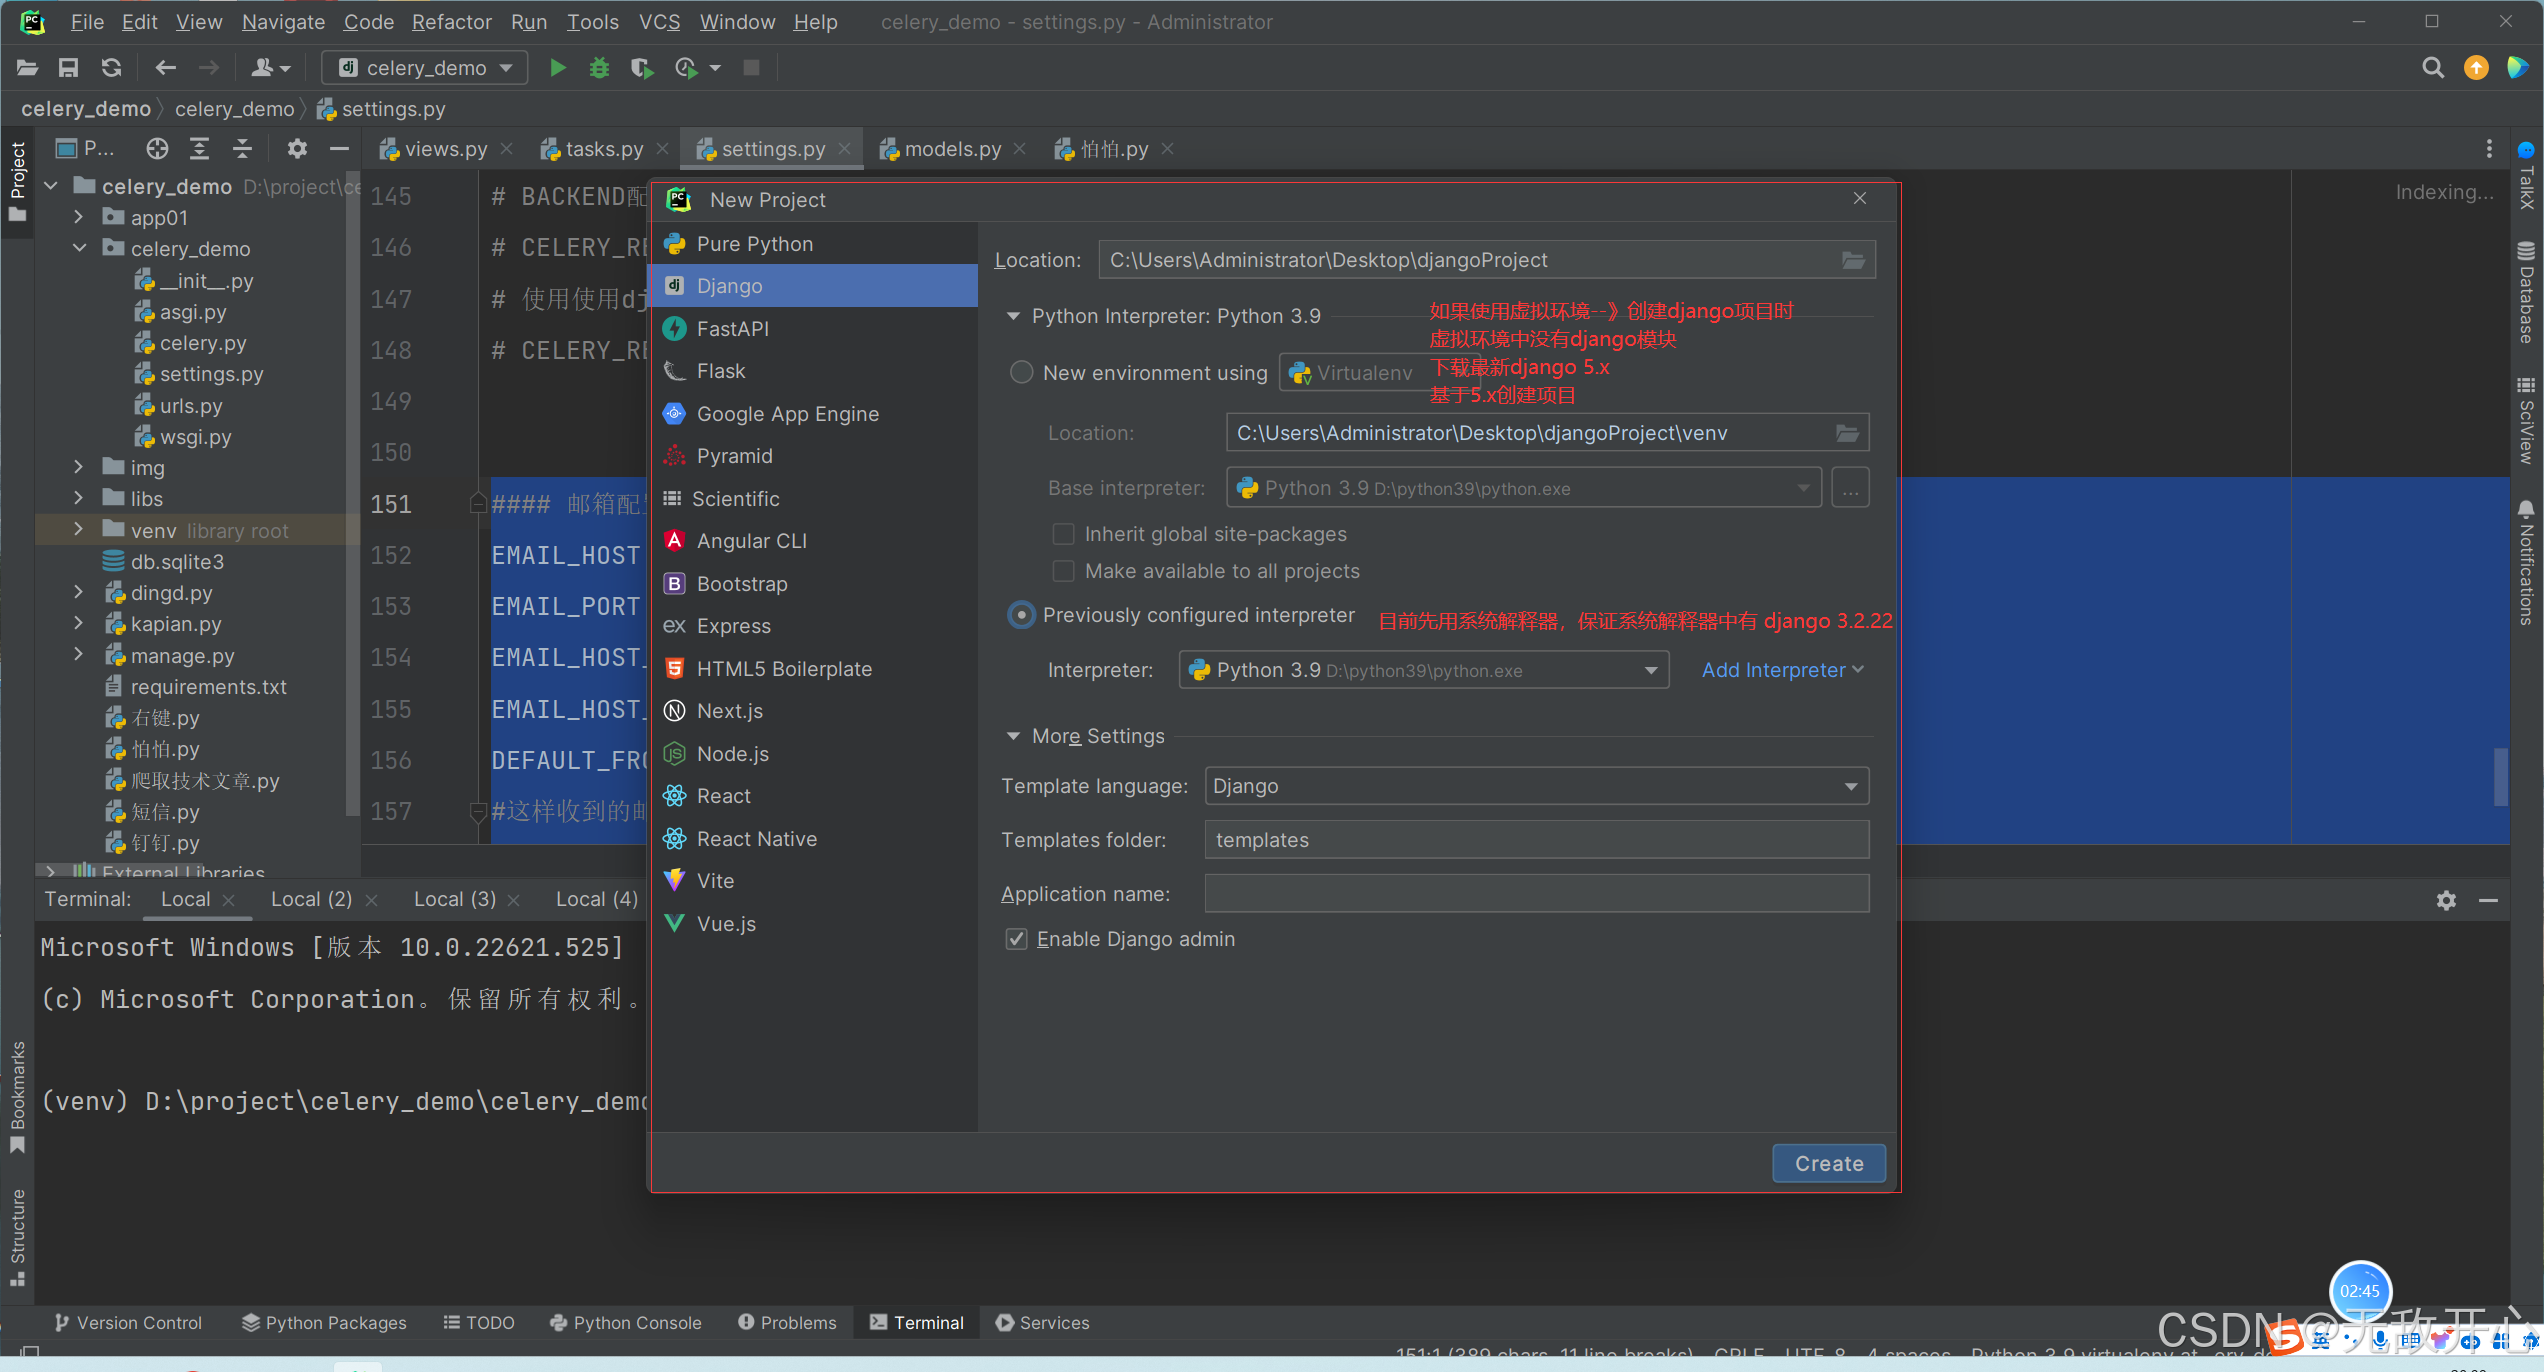Uncheck Enable Django admin checkbox
The image size is (2544, 1372).
1016,939
